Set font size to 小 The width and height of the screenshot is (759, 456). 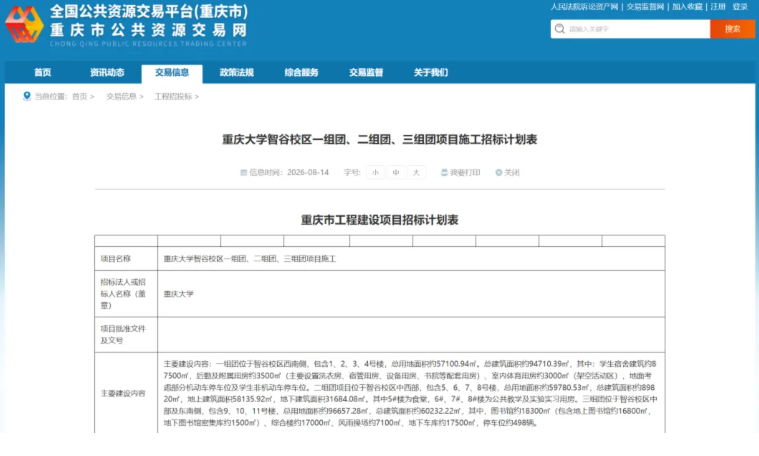pos(375,172)
